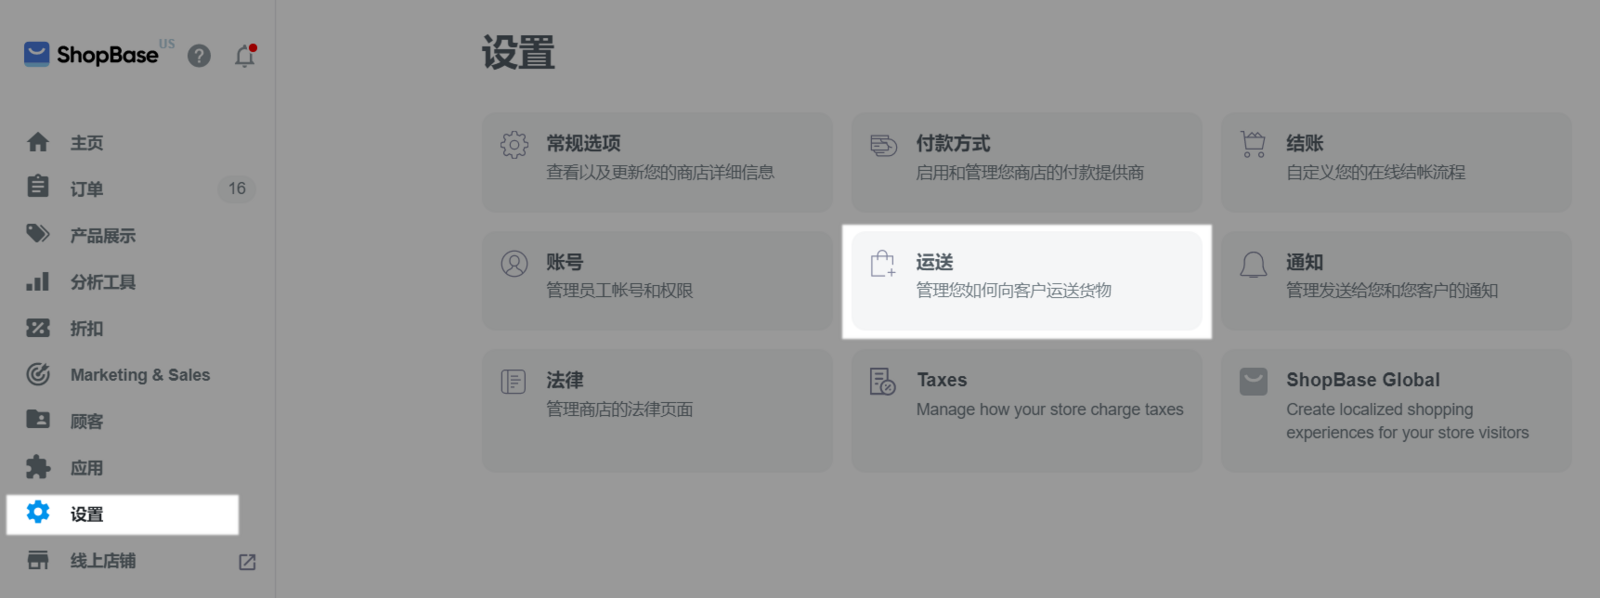This screenshot has width=1600, height=598.
Task: Click the bell icon on 通知 card
Action: (x=1253, y=264)
